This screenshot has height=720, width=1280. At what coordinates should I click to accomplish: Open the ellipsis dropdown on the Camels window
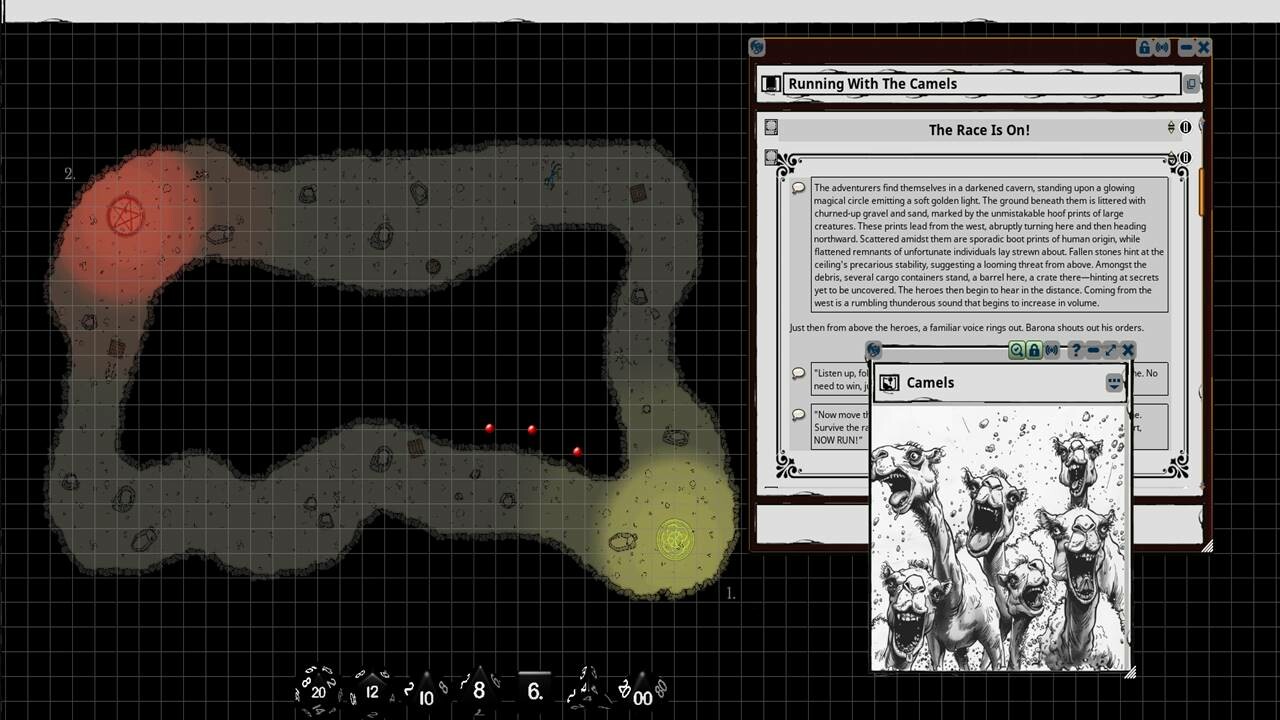click(1114, 382)
